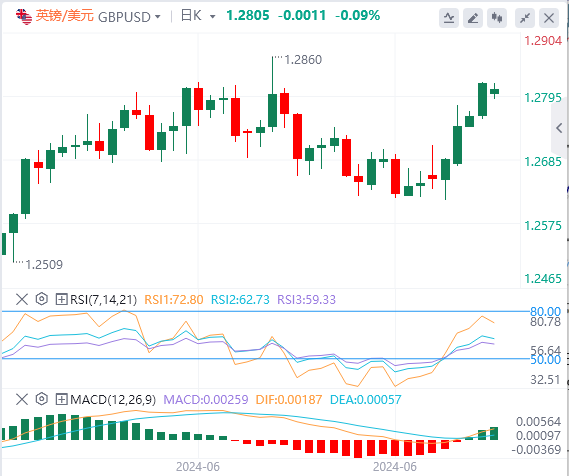Viewport: 569px width, 476px height.
Task: Click the 1.2509 low price label
Action: coord(44,265)
